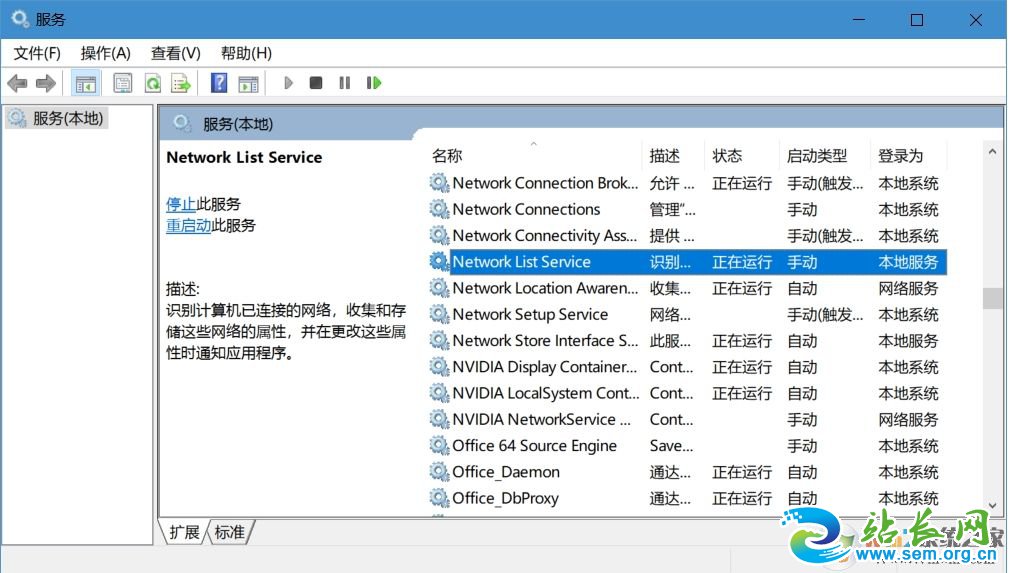Click gear icon of NVIDIA LocalSystem Container row

[439, 393]
